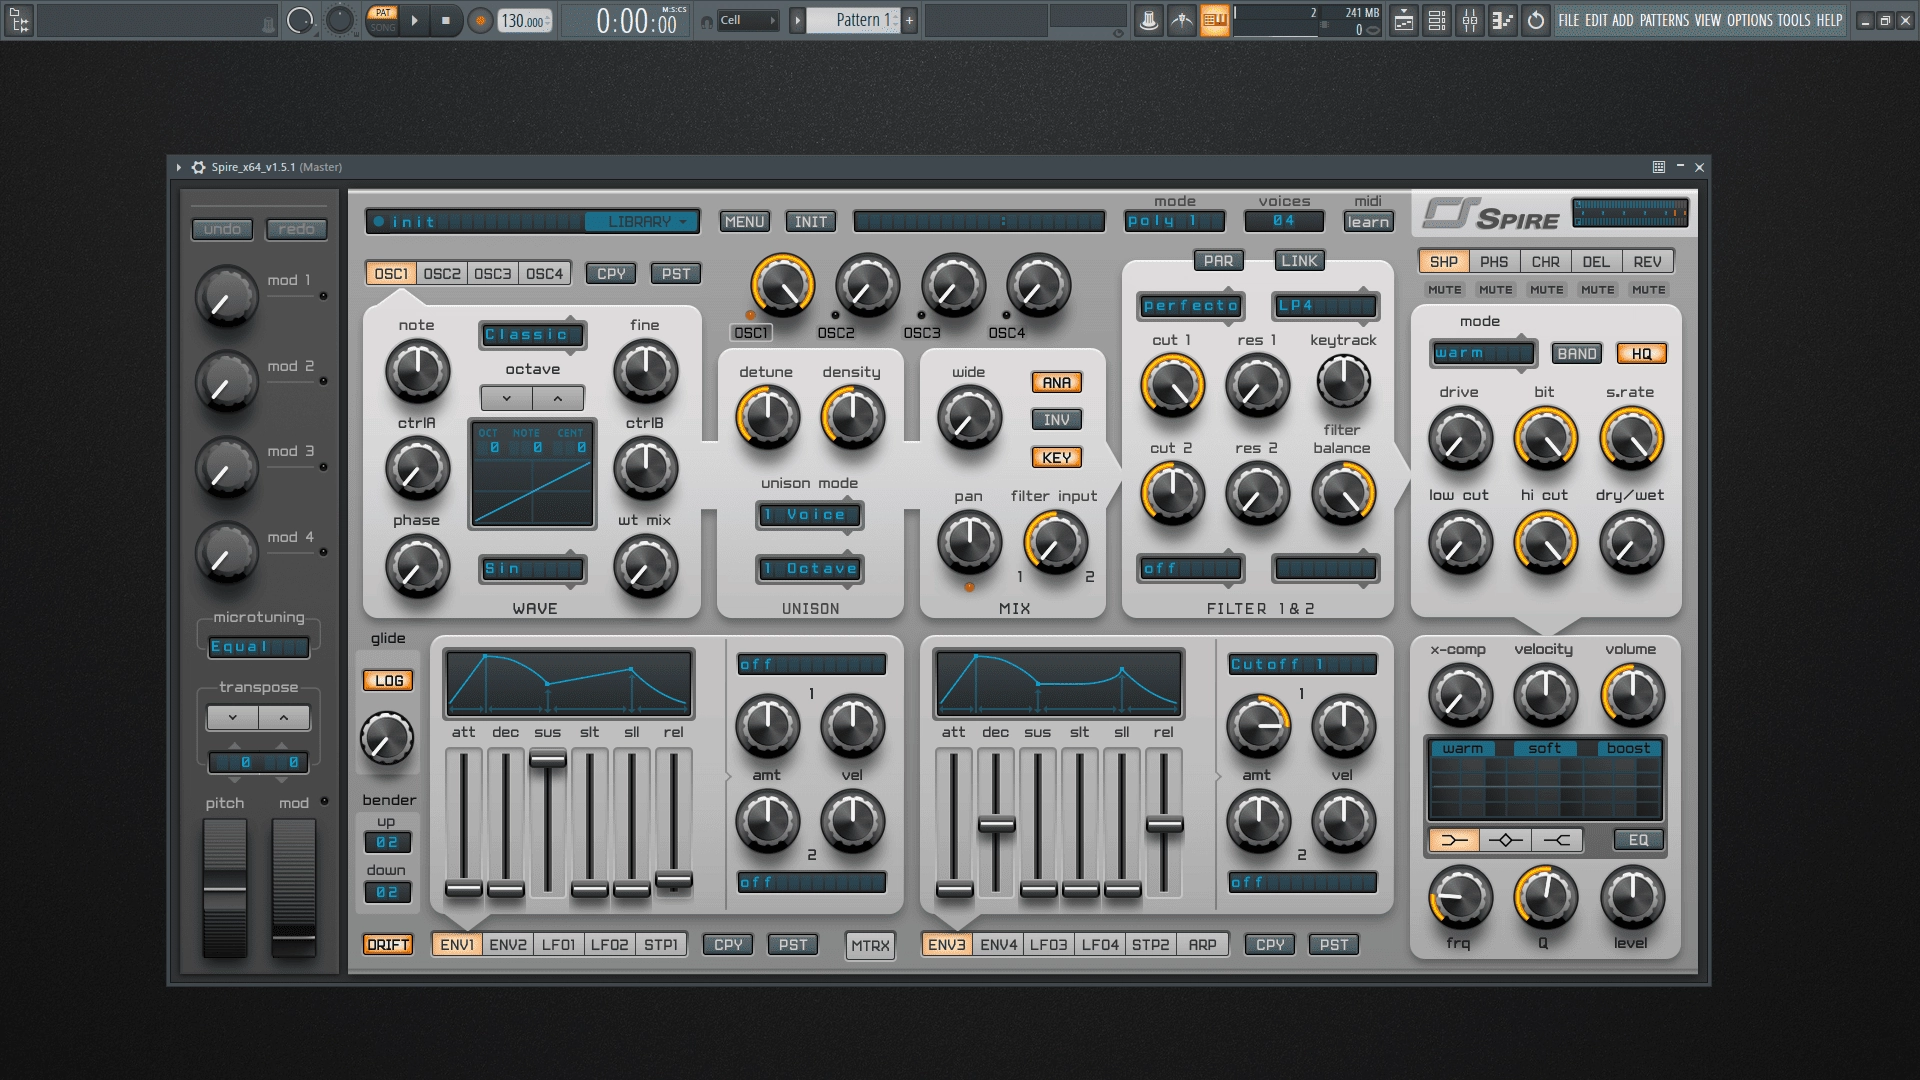Open the preset LIBRARY dropdown
The width and height of the screenshot is (1920, 1080).
click(x=640, y=221)
